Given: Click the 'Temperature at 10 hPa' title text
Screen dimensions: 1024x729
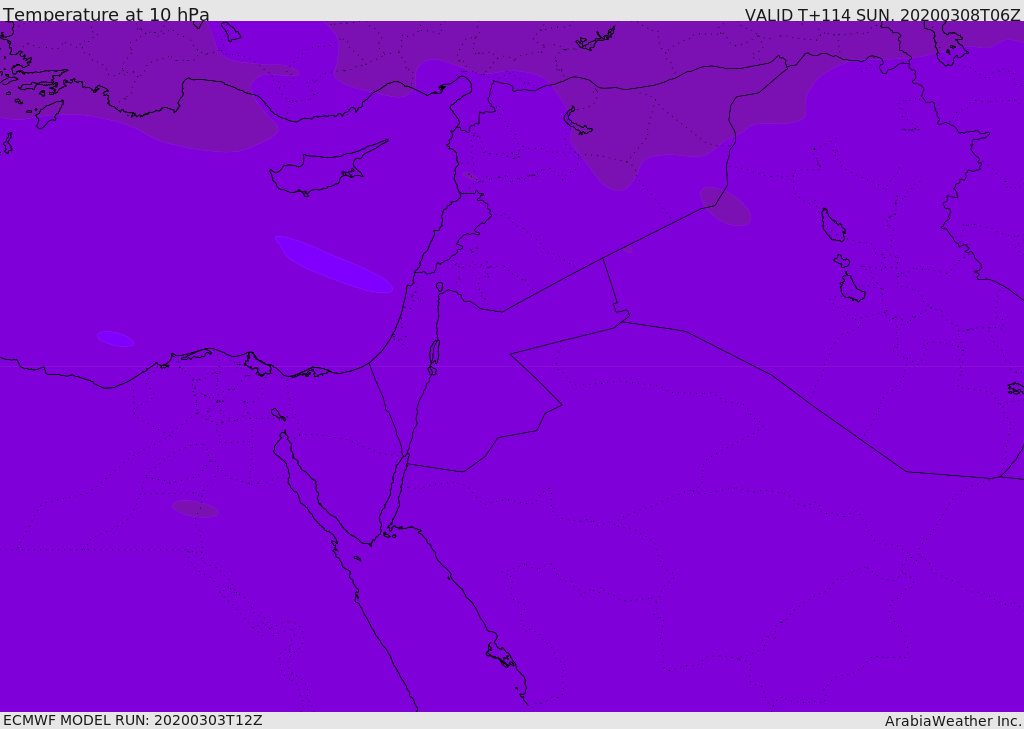Looking at the screenshot, I should point(106,14).
